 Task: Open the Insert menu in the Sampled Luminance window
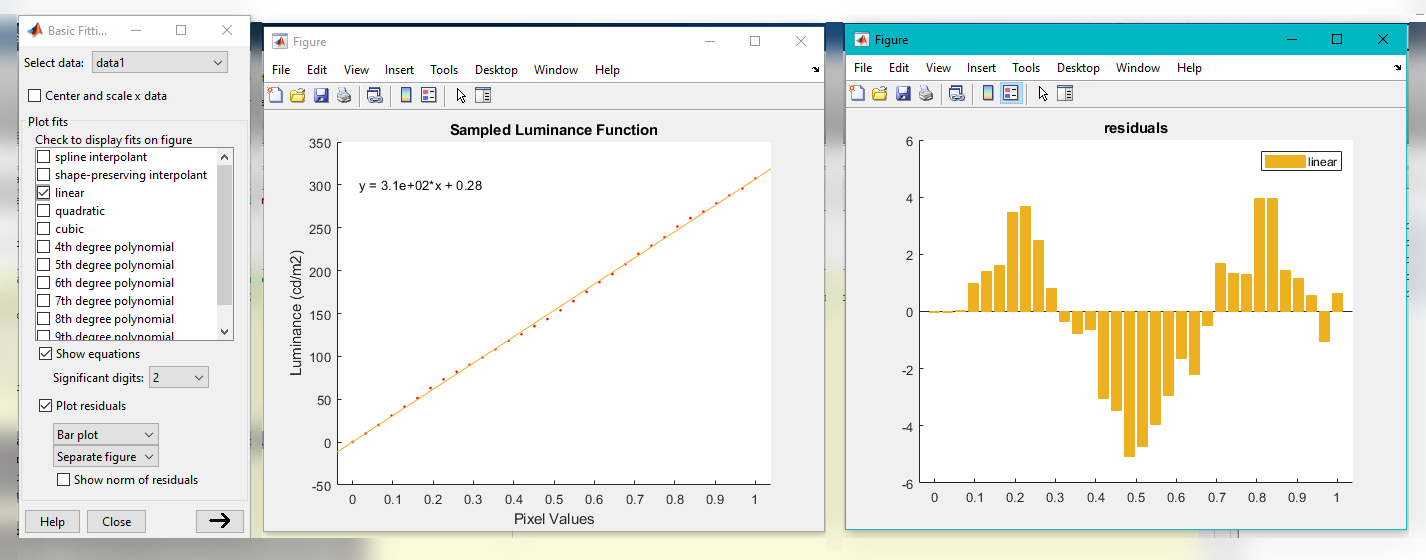point(399,70)
